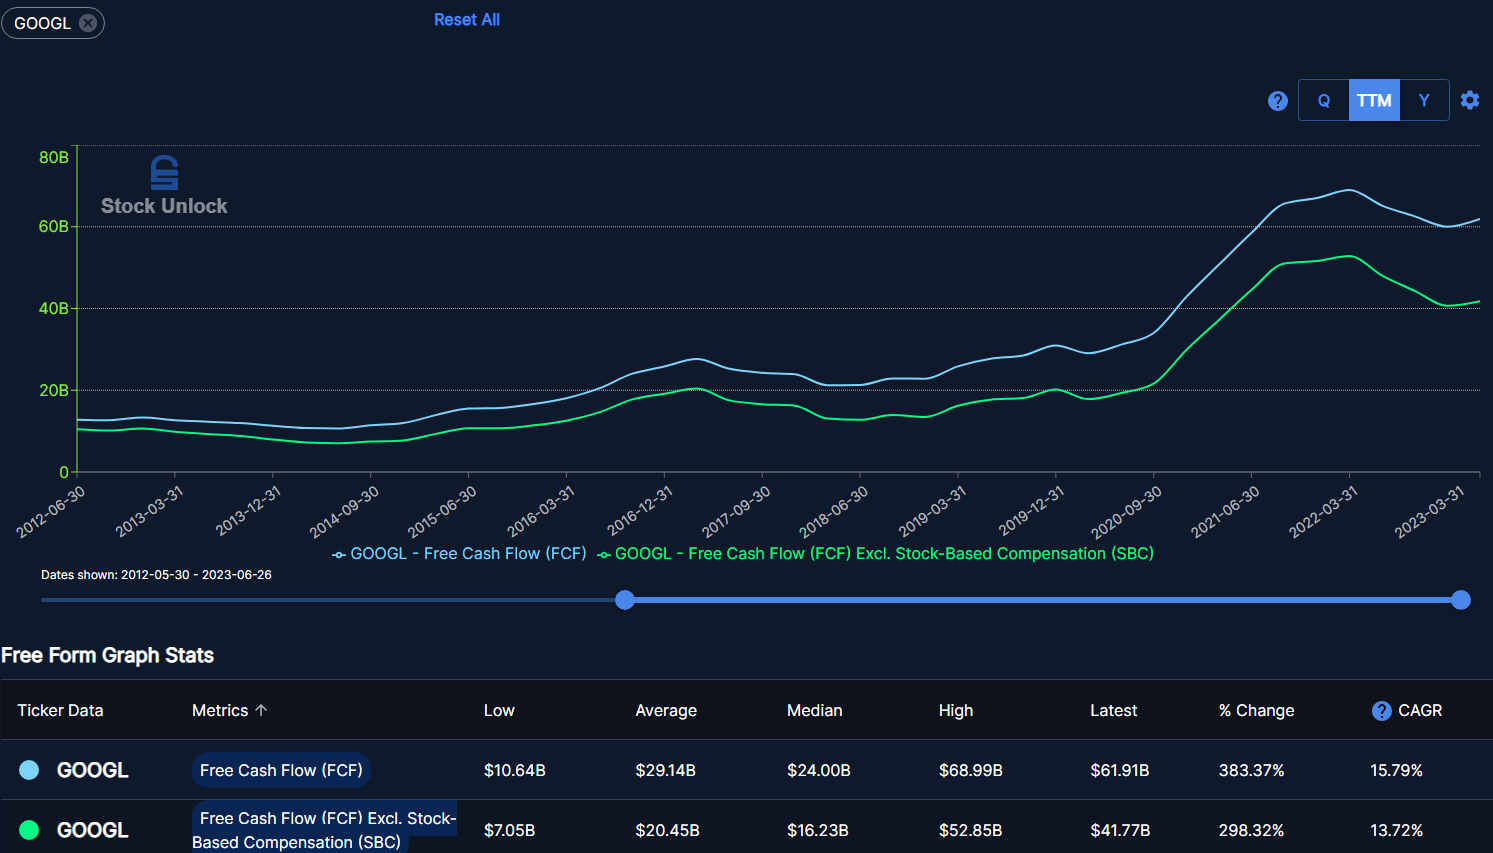
Task: Click the $24.00B median value
Action: click(x=819, y=770)
